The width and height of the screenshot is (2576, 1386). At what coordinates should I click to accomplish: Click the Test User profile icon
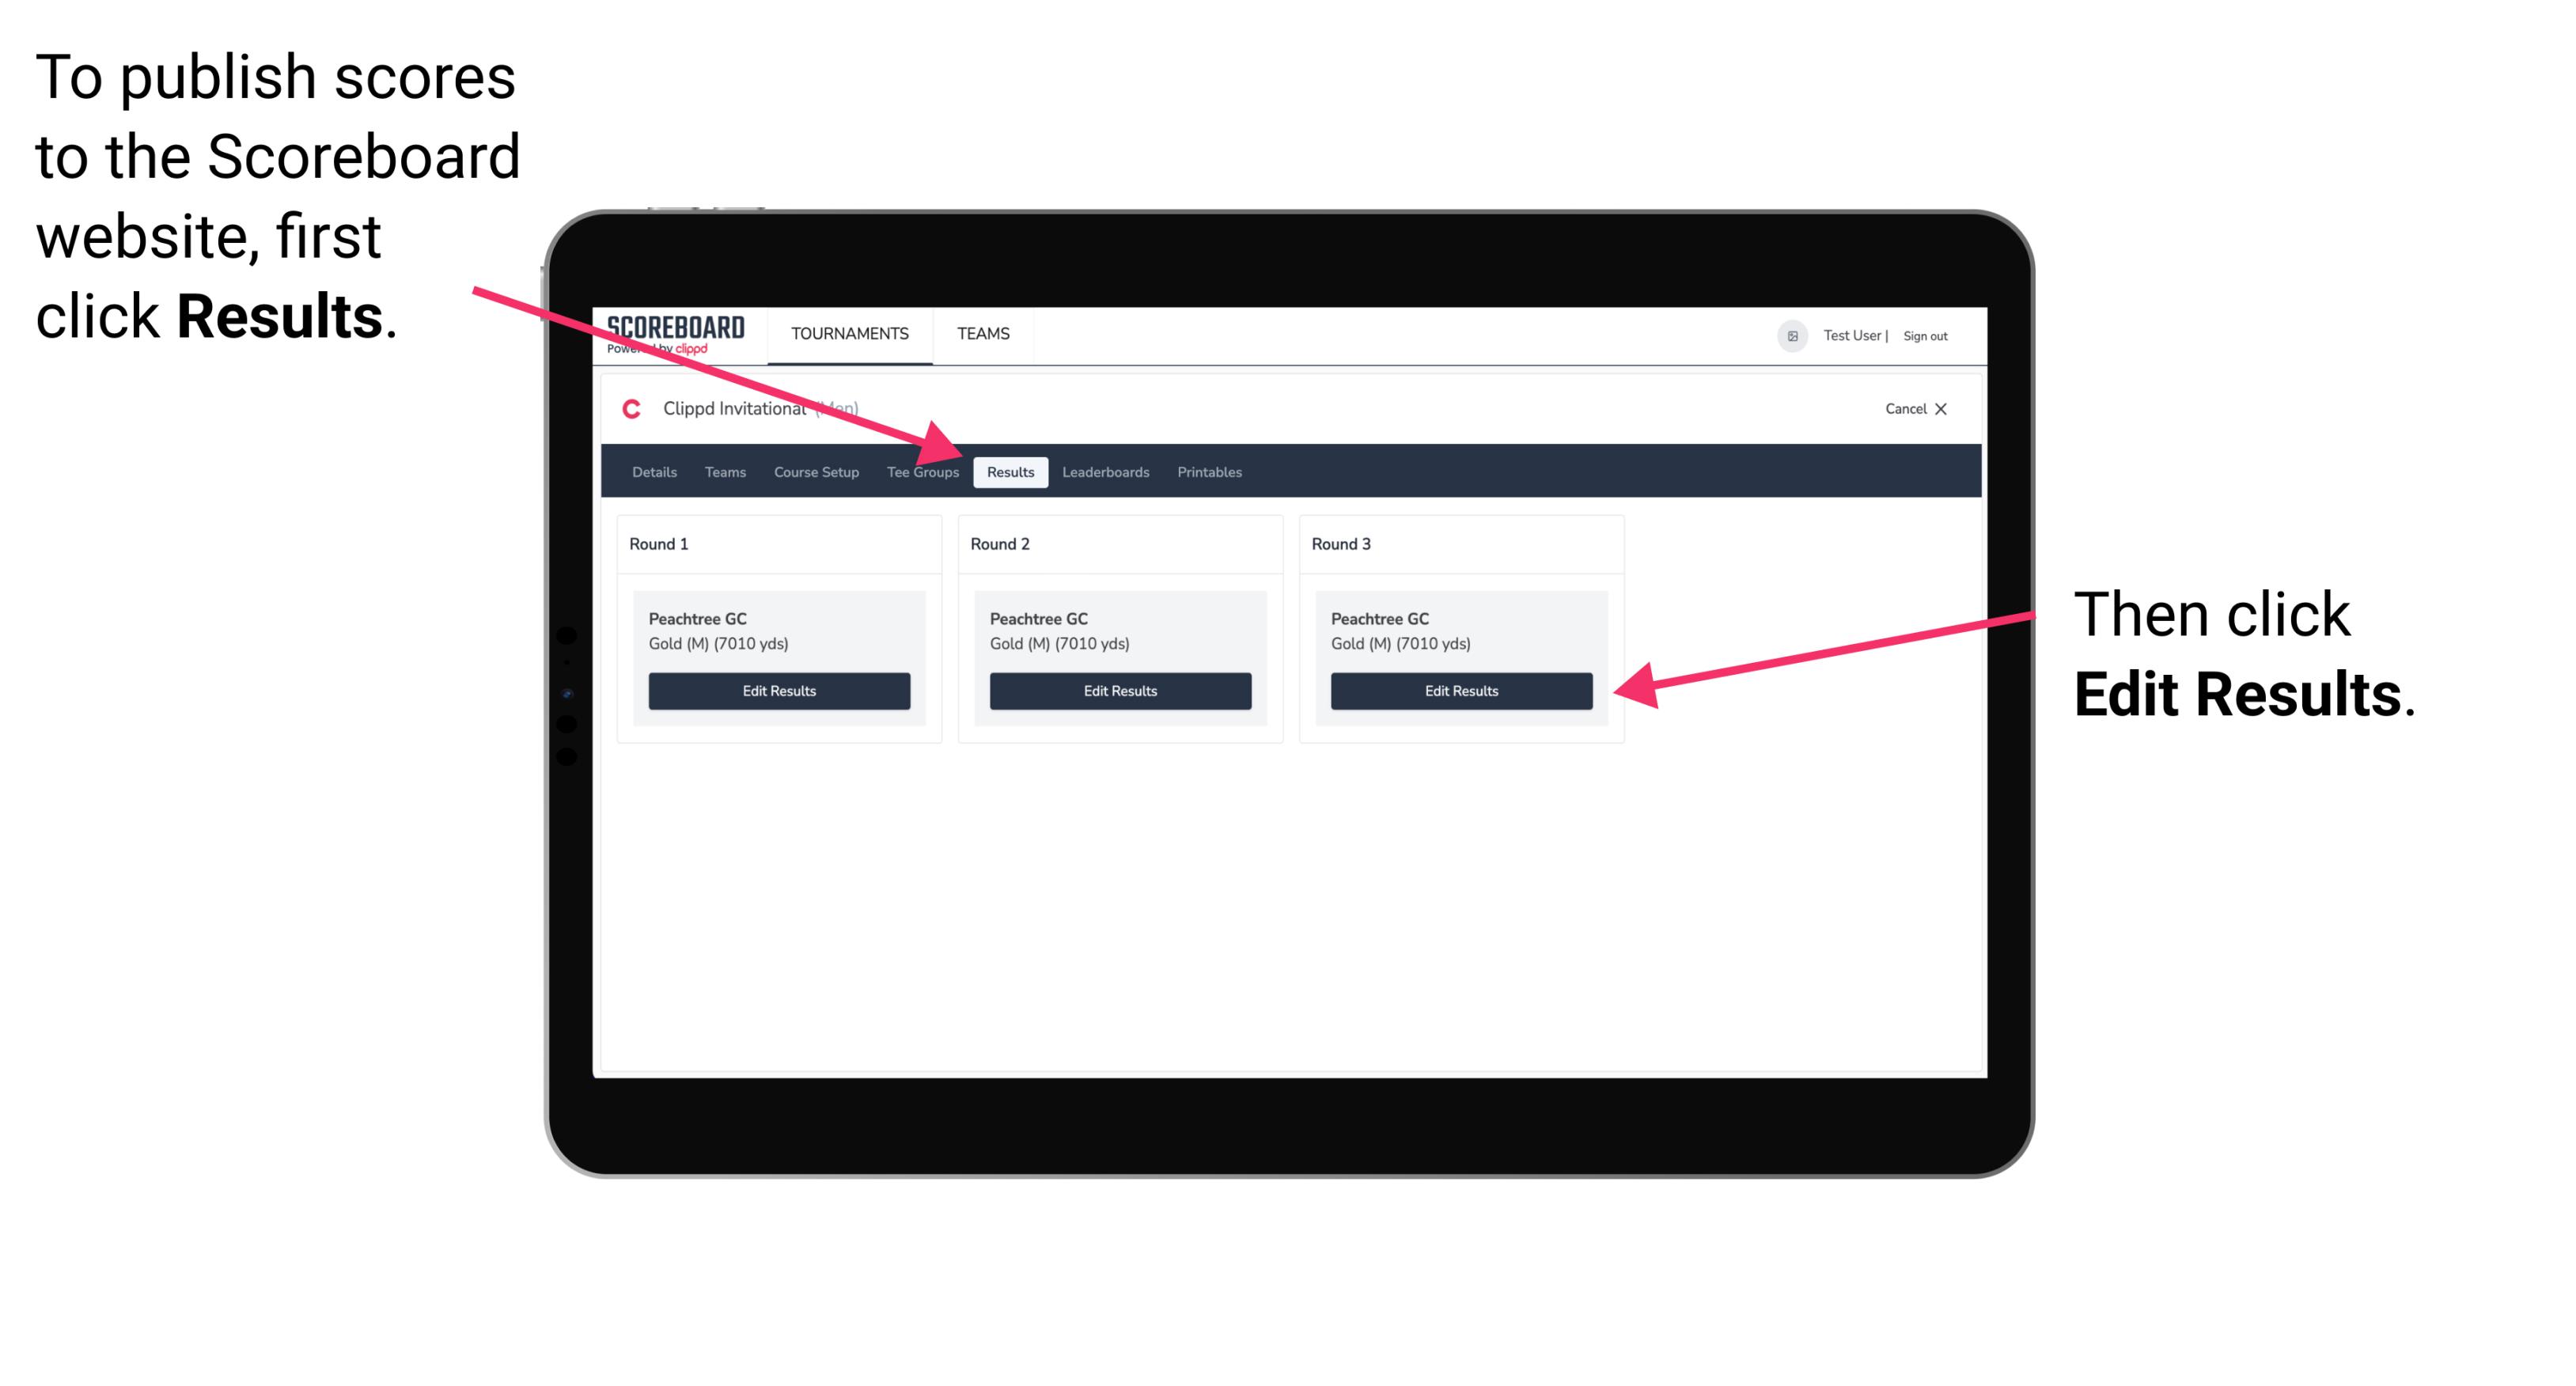(1794, 335)
